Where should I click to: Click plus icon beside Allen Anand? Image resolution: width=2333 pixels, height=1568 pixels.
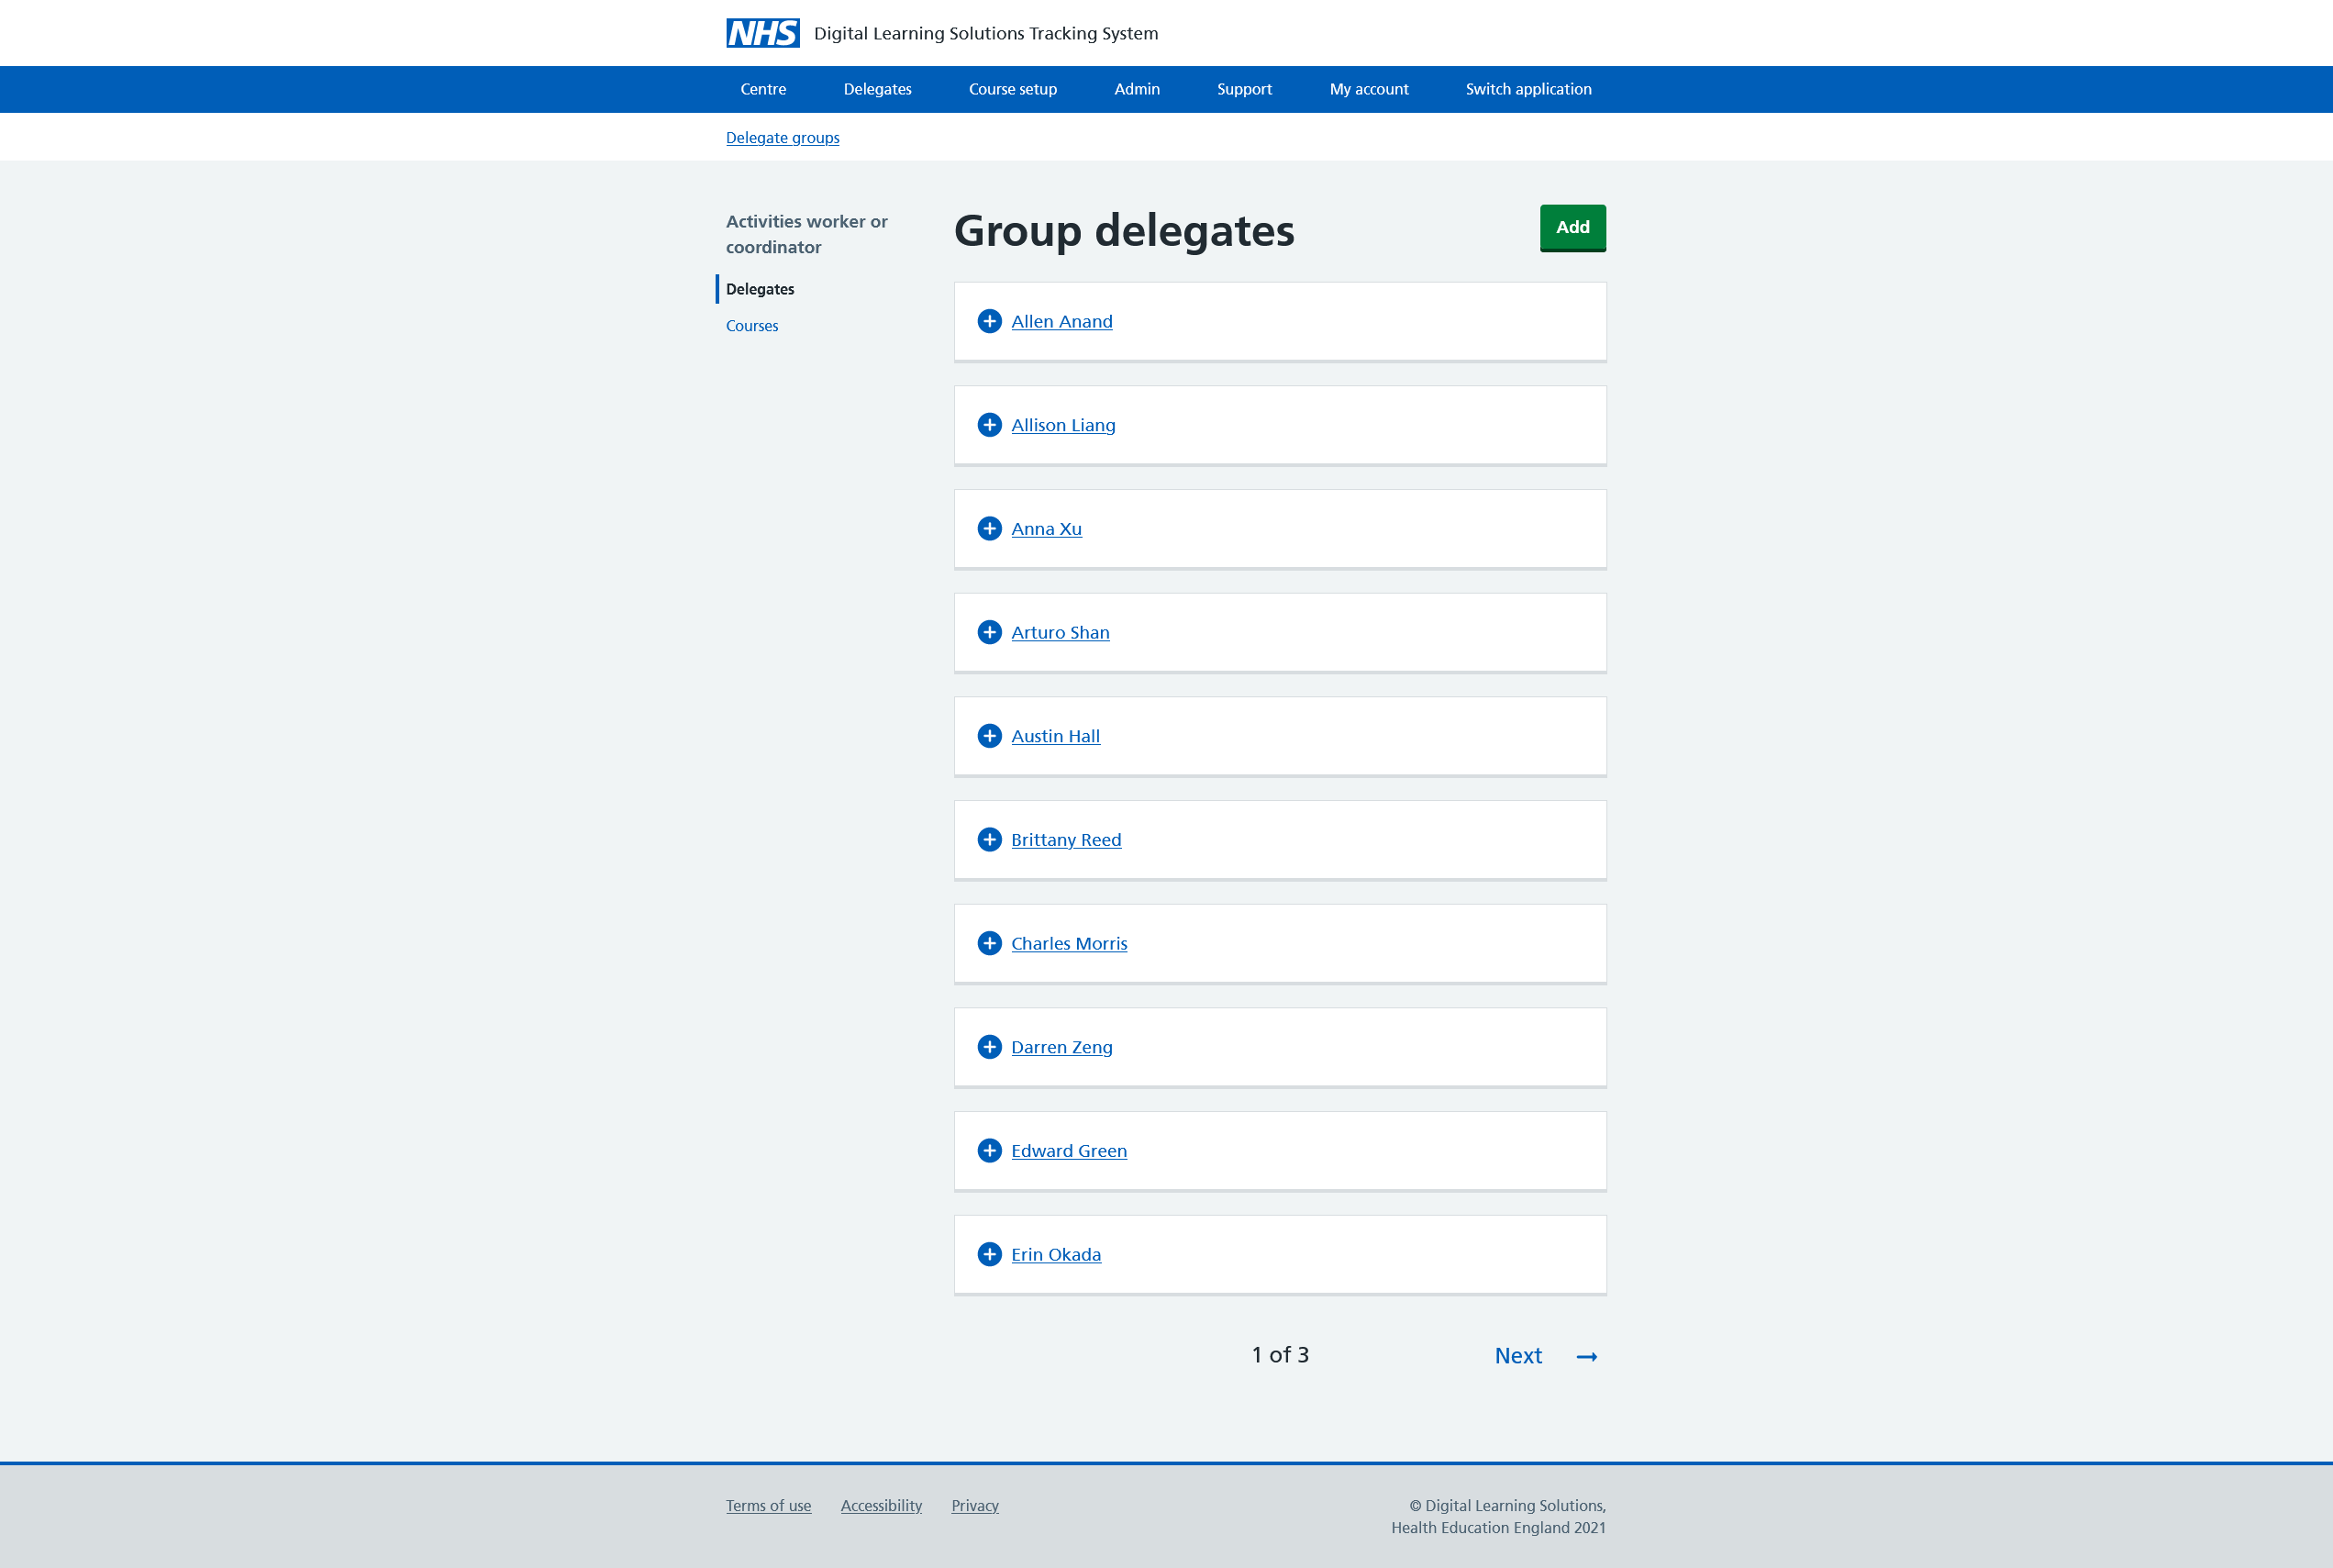point(989,321)
